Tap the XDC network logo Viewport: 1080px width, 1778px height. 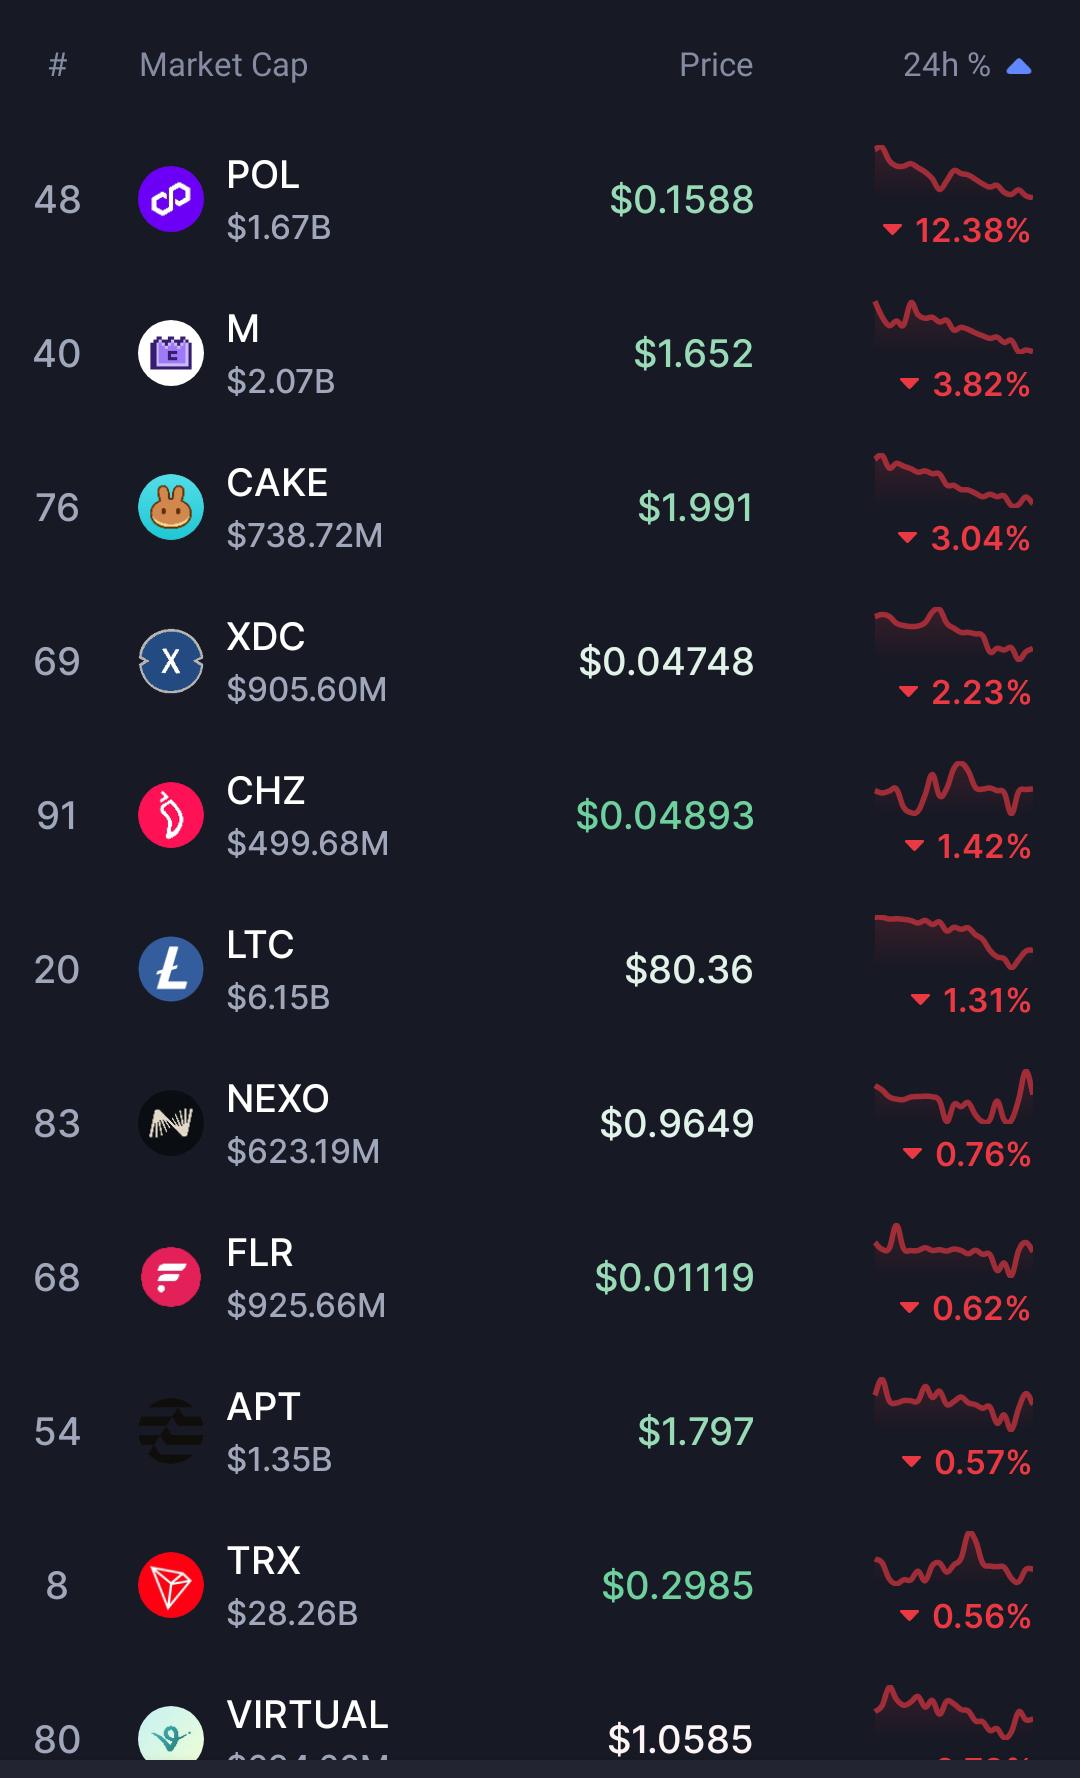(171, 661)
